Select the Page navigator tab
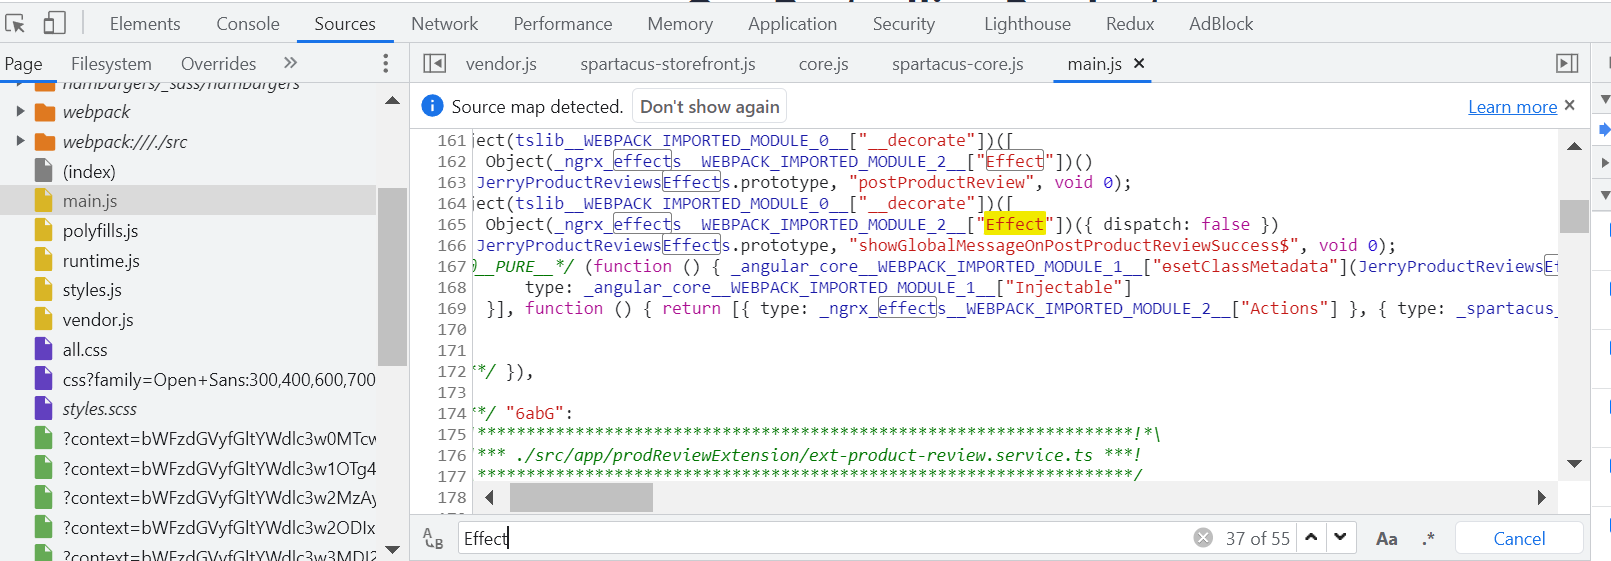This screenshot has width=1611, height=561. [x=24, y=64]
